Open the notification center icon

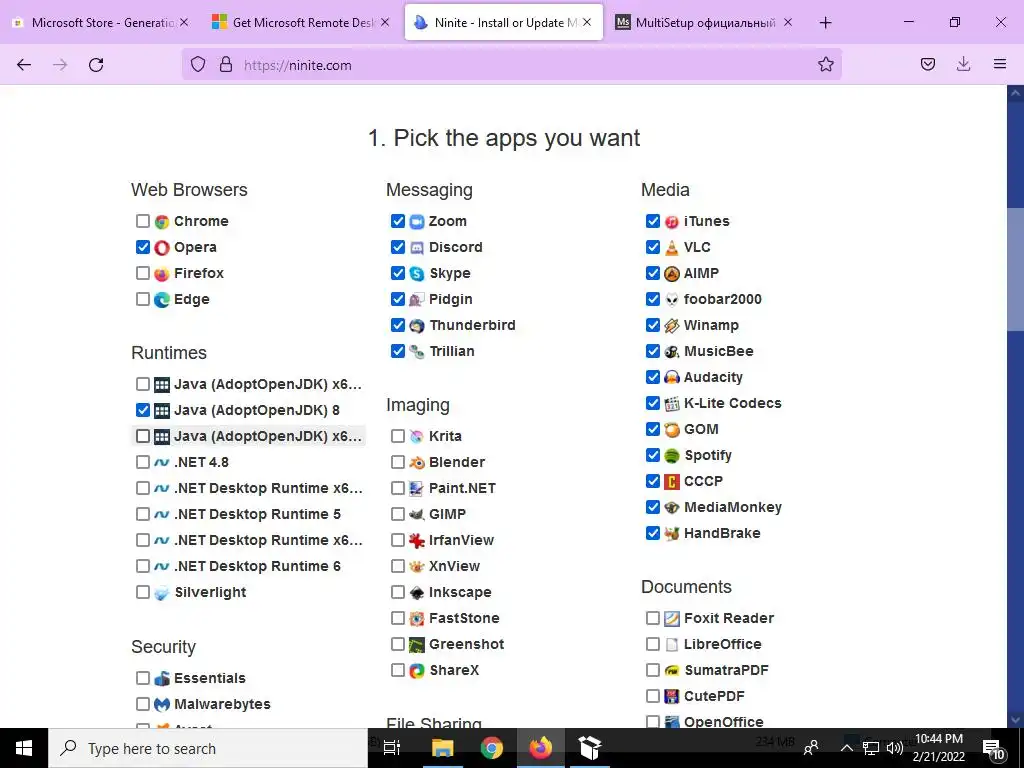993,748
